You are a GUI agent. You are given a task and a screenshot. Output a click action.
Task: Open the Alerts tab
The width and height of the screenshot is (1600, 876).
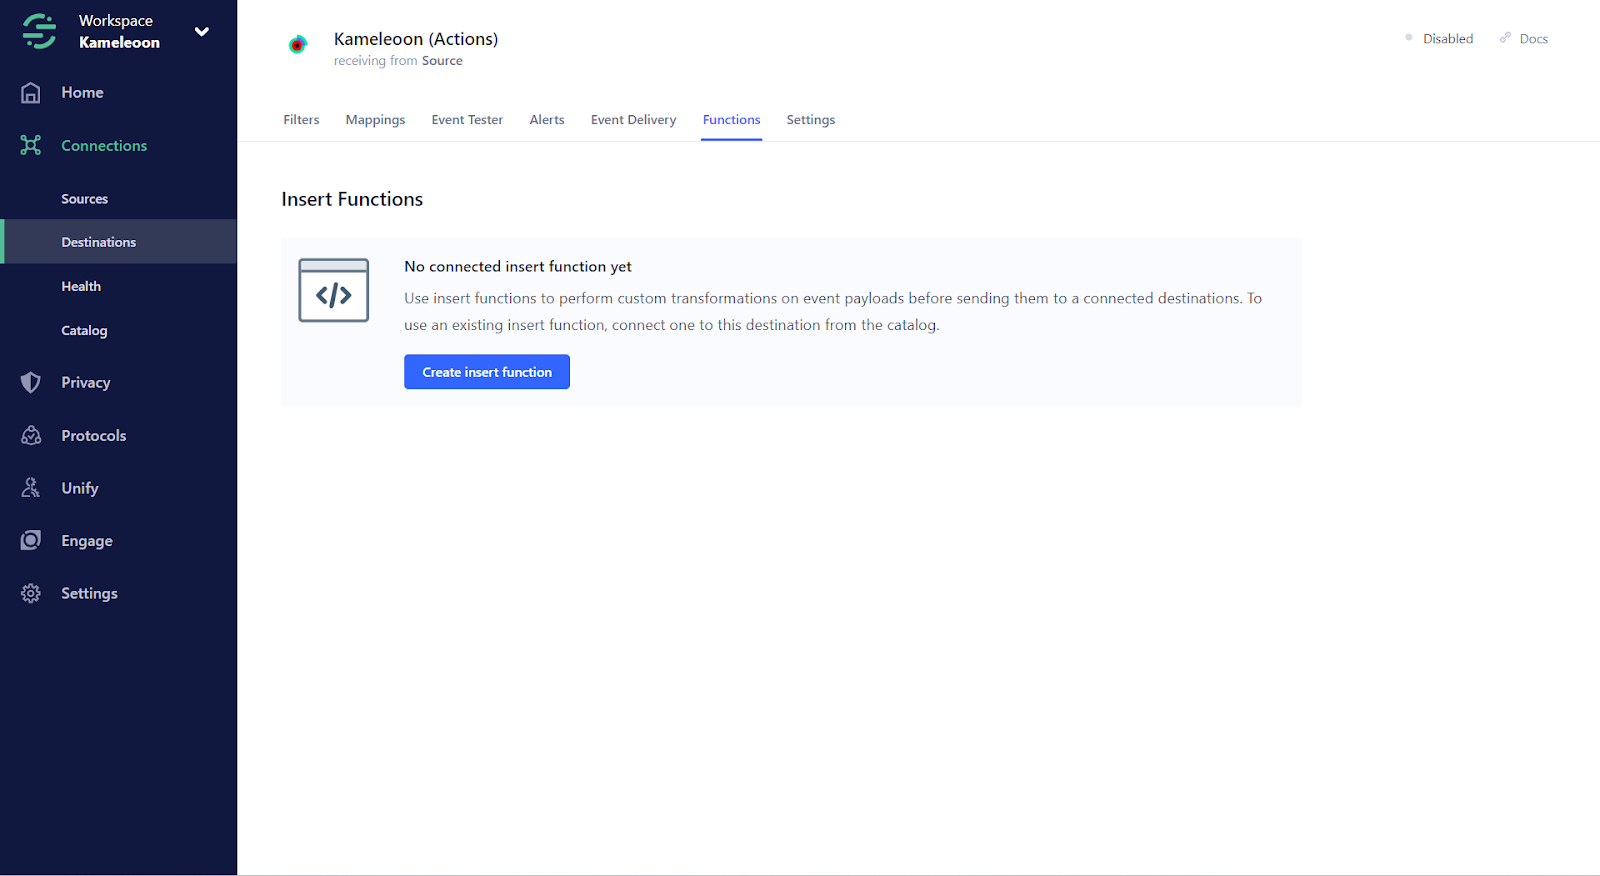[547, 120]
